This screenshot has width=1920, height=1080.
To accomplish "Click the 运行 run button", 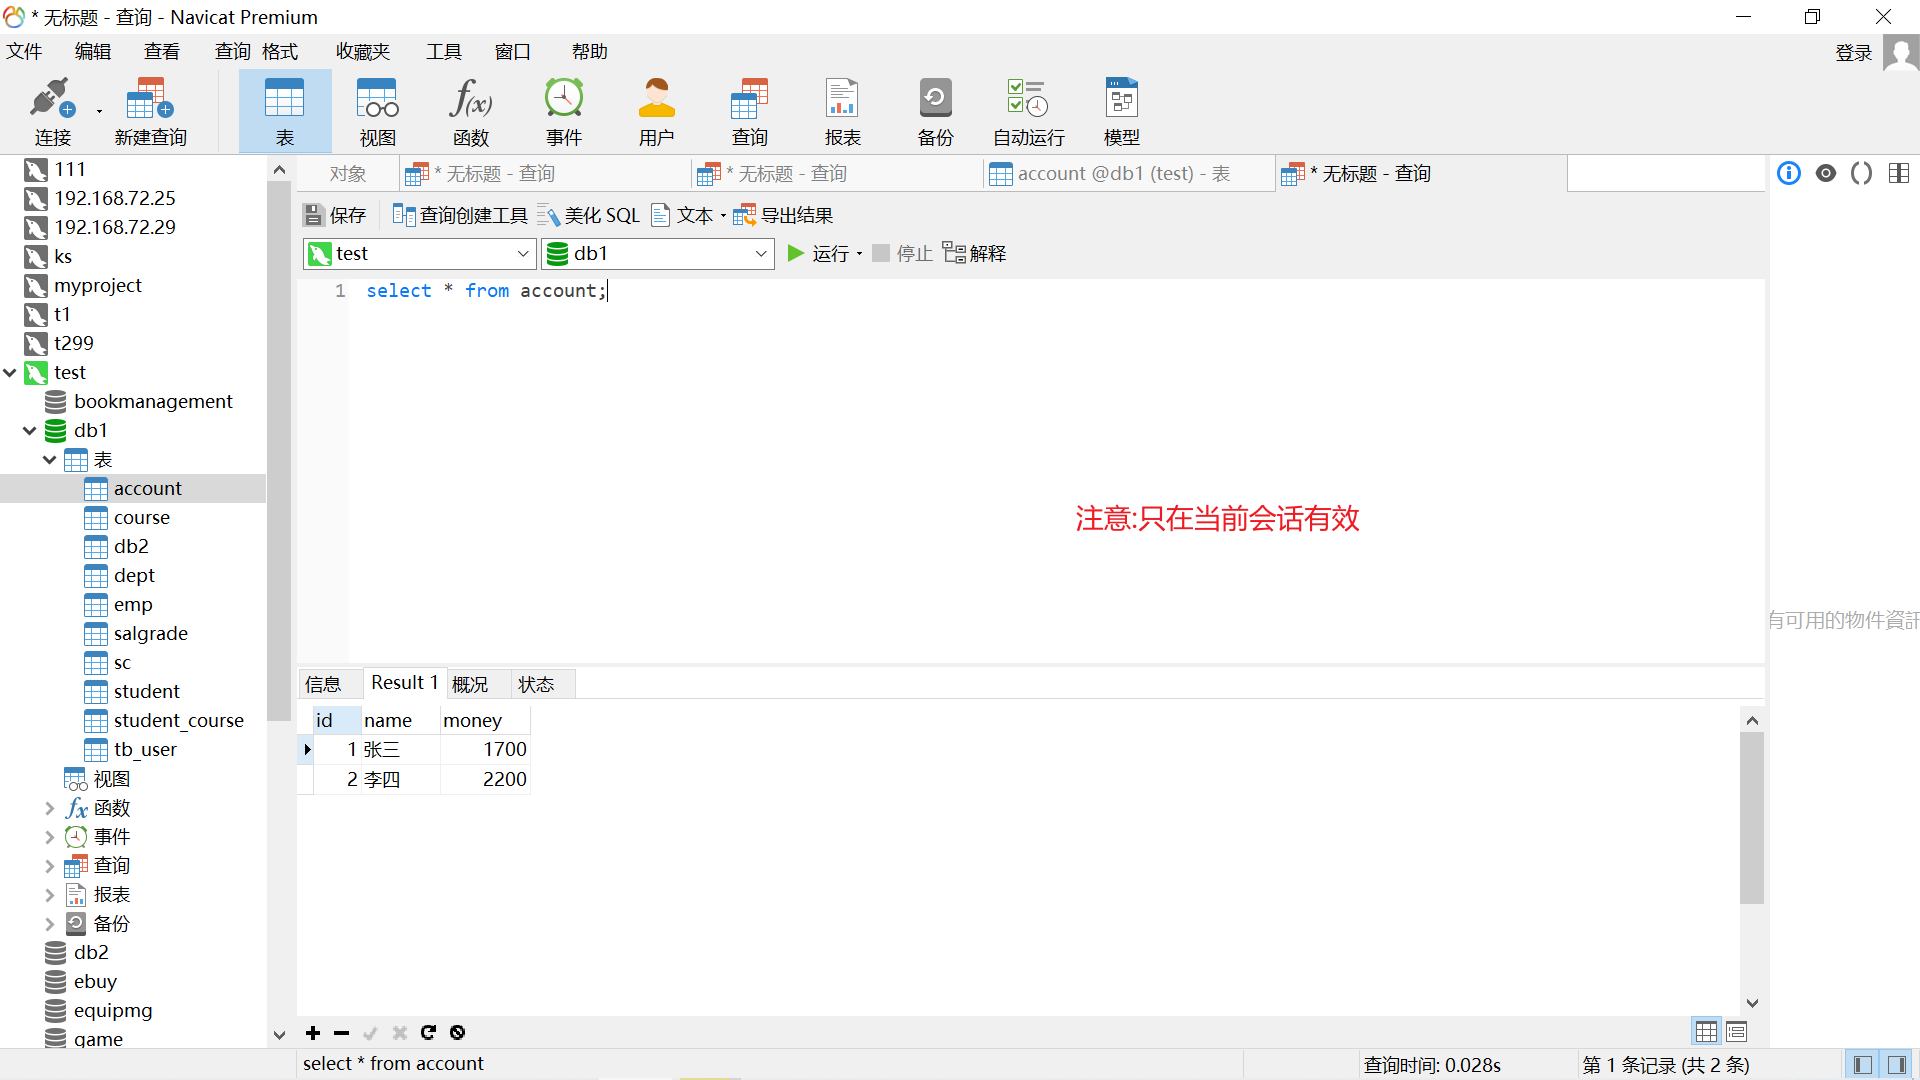I will point(818,254).
